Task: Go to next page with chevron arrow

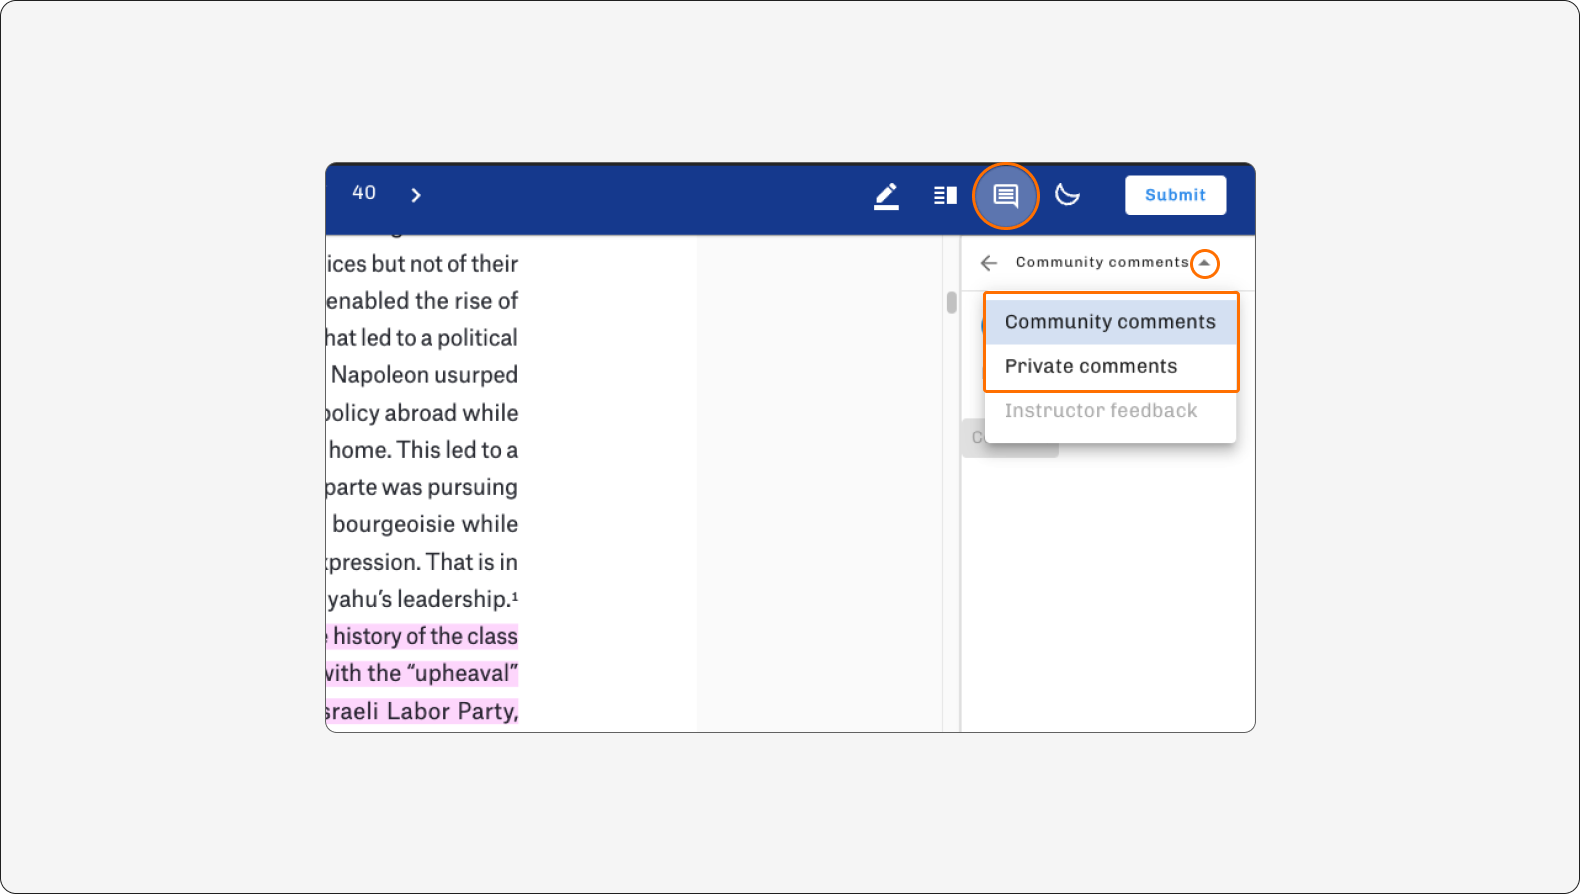Action: [x=416, y=195]
